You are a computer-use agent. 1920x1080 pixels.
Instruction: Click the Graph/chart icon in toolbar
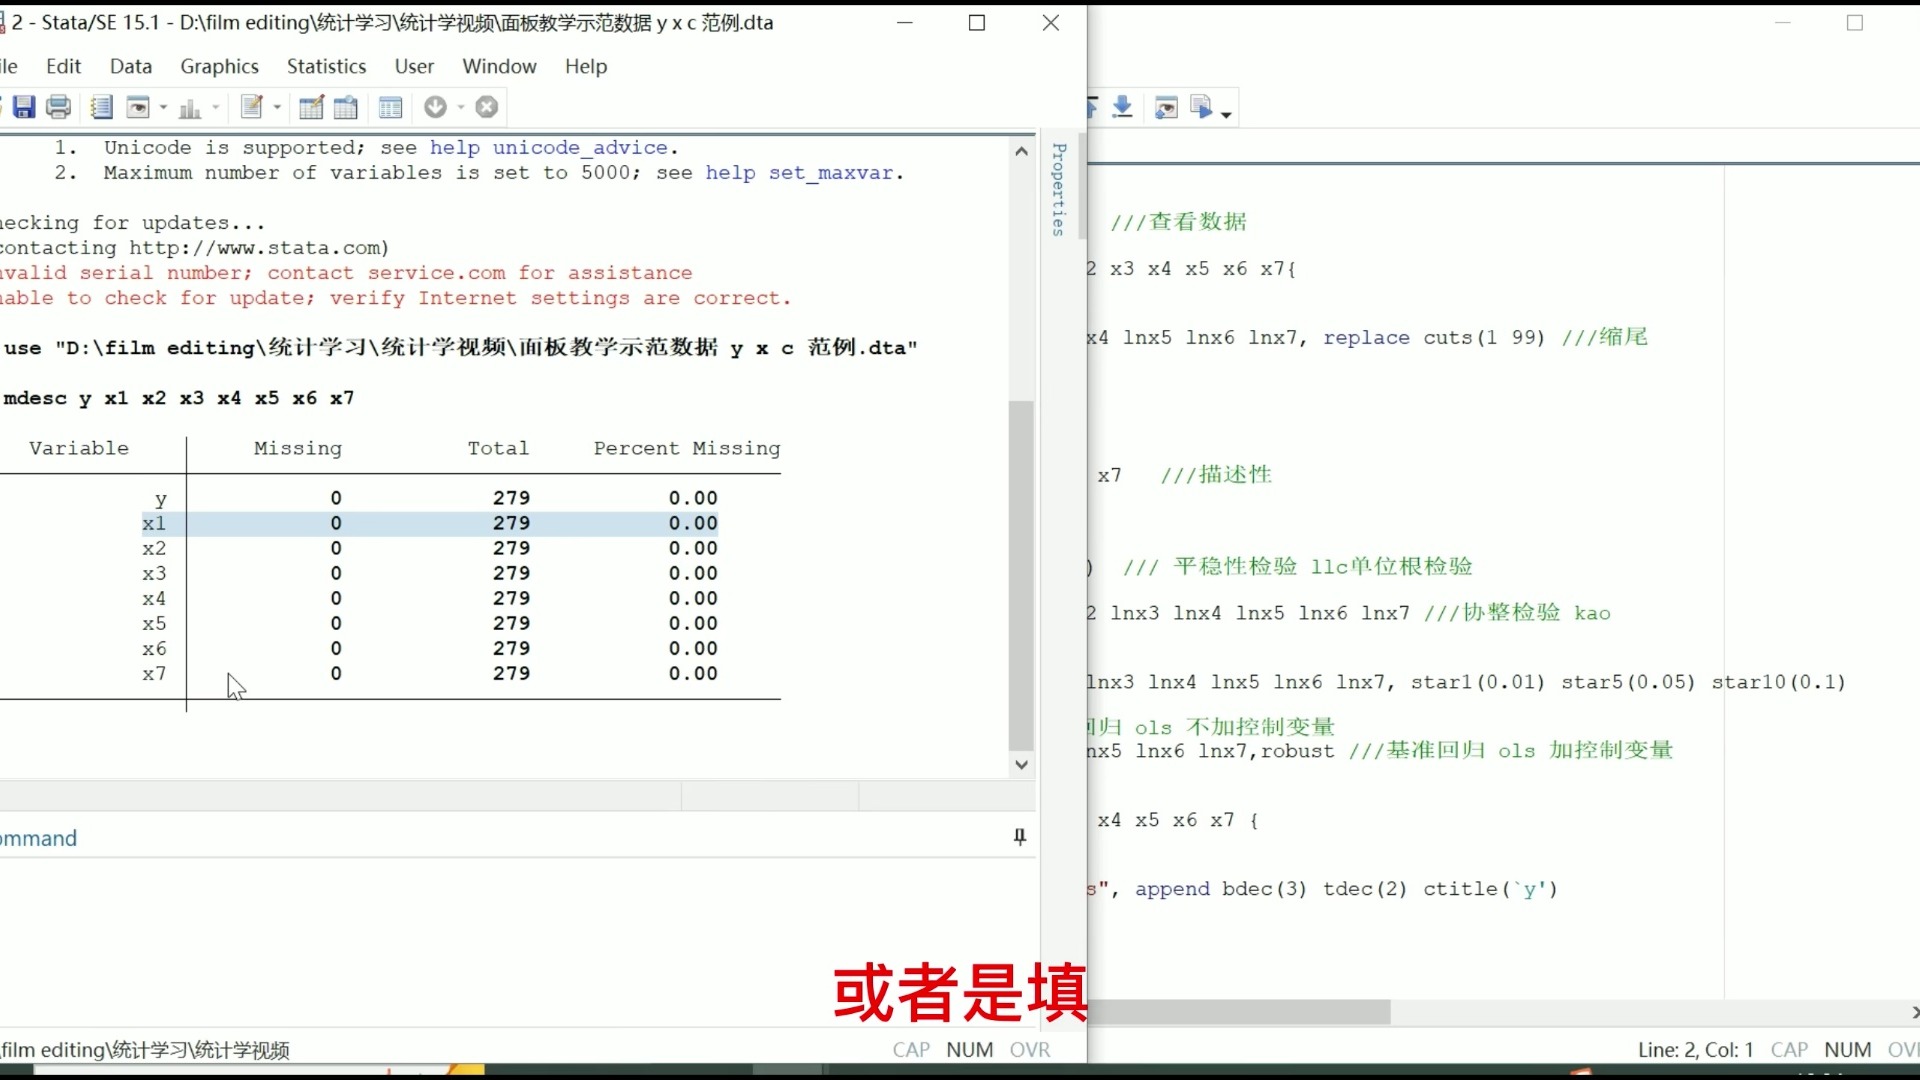187,107
